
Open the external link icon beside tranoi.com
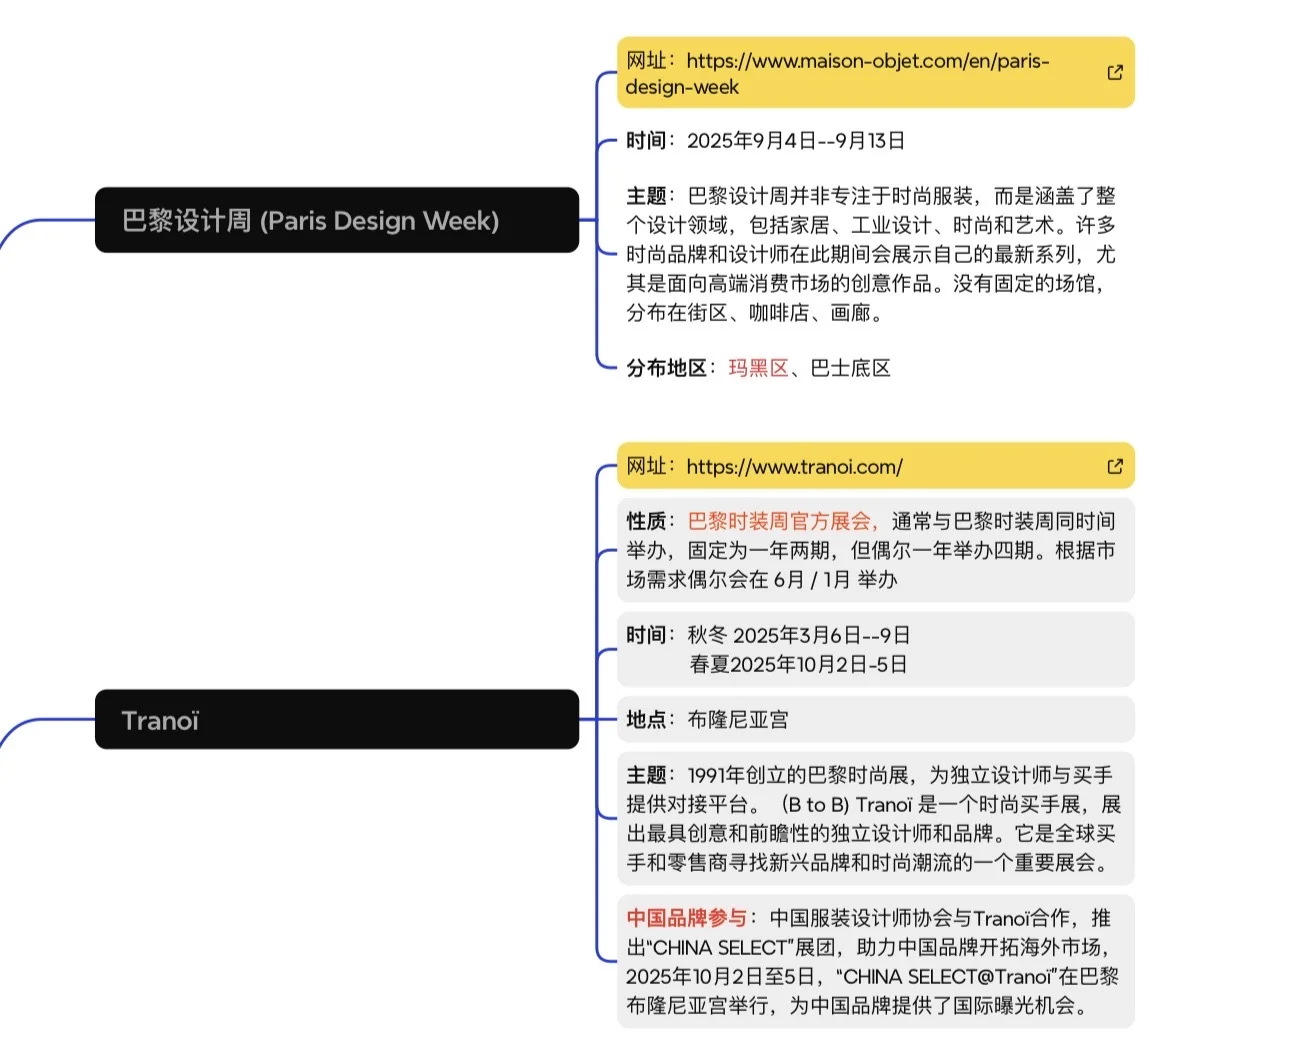[1114, 466]
